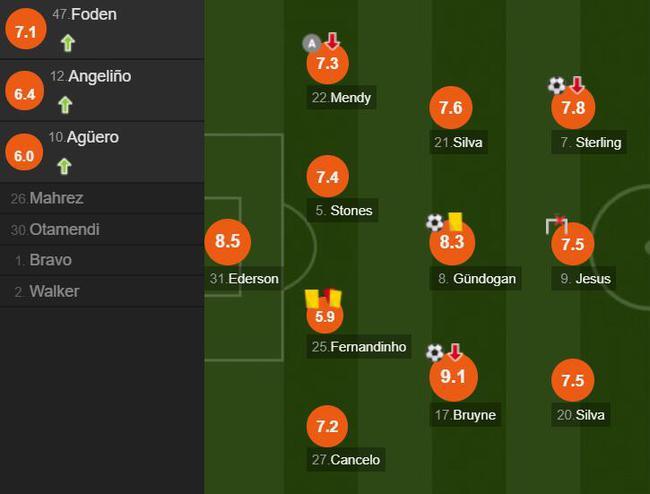Open Bruyne's 9.1 rating badge
Screen dimensions: 650x494
[x=453, y=377]
